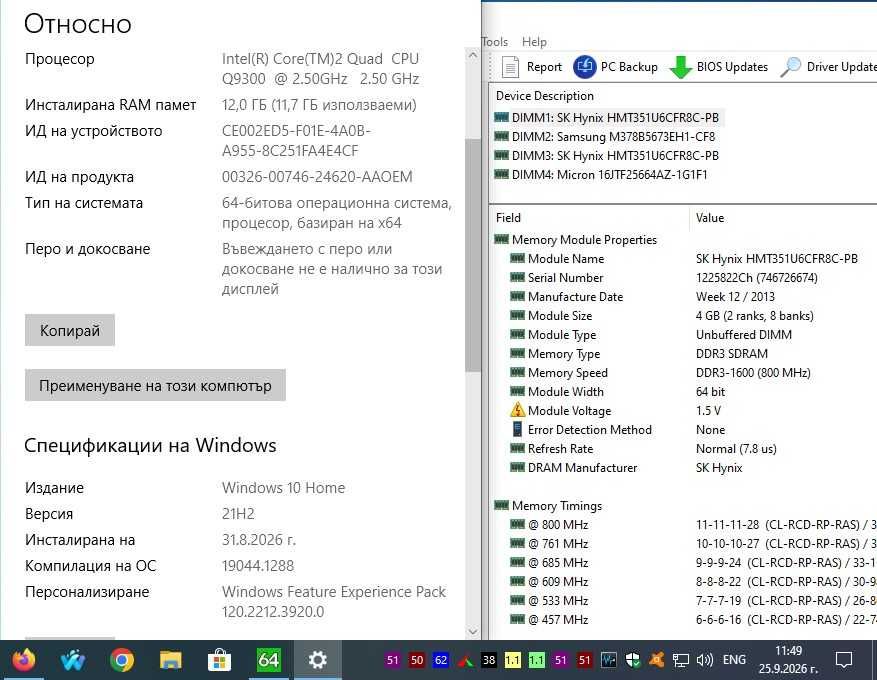Viewport: 877px width, 680px height.
Task: Open the Help menu in AIDA64
Action: click(x=534, y=42)
